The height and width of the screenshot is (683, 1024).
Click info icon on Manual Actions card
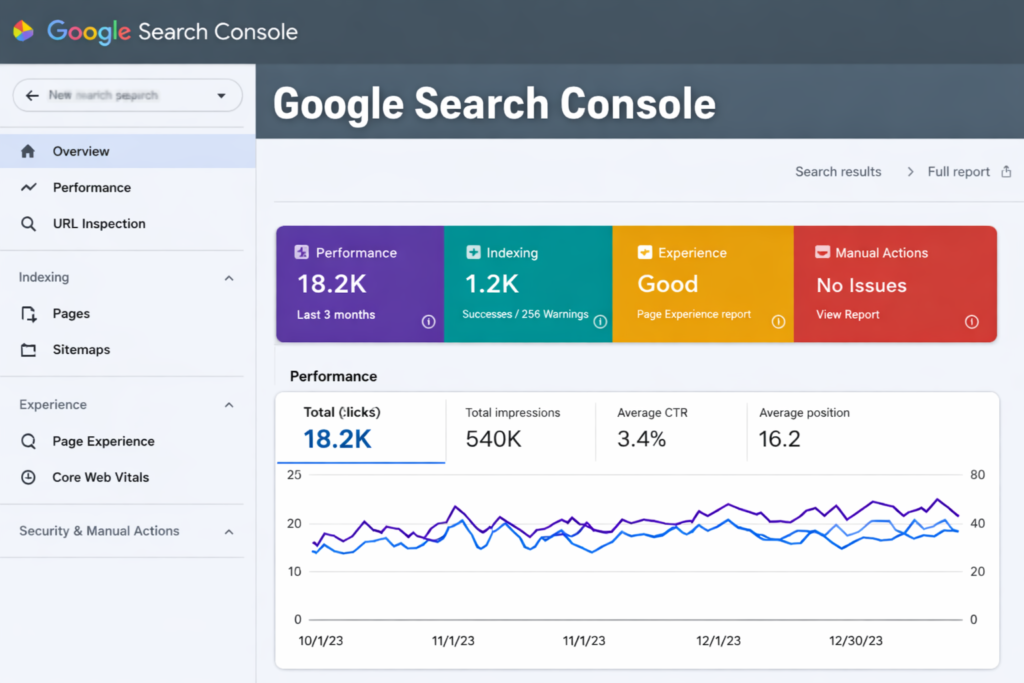pyautogui.click(x=972, y=321)
